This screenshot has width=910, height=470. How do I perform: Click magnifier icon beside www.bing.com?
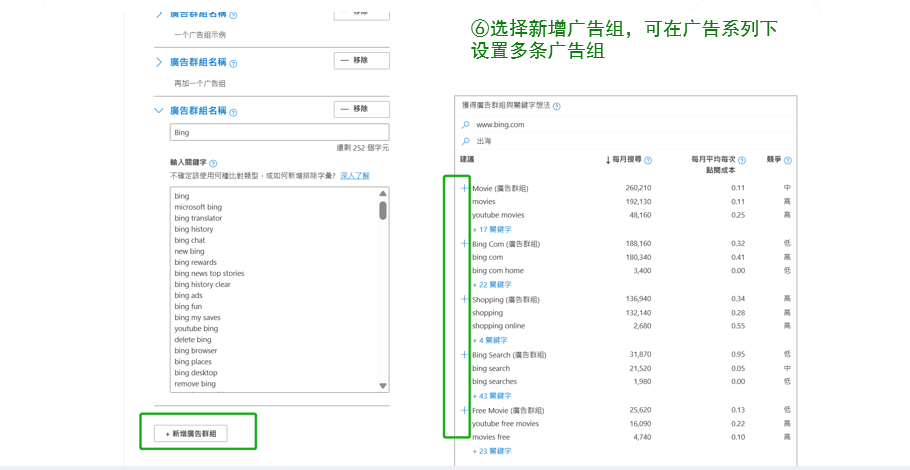465,125
